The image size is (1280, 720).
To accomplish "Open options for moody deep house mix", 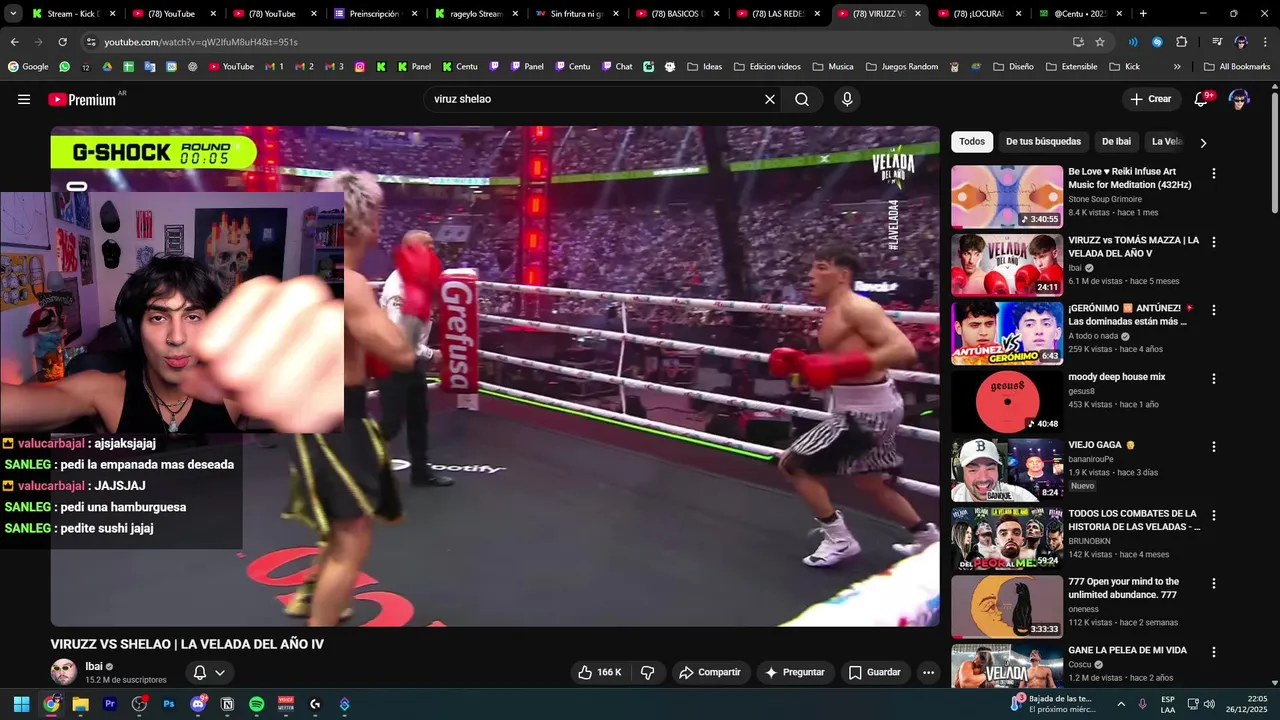I will tap(1214, 379).
